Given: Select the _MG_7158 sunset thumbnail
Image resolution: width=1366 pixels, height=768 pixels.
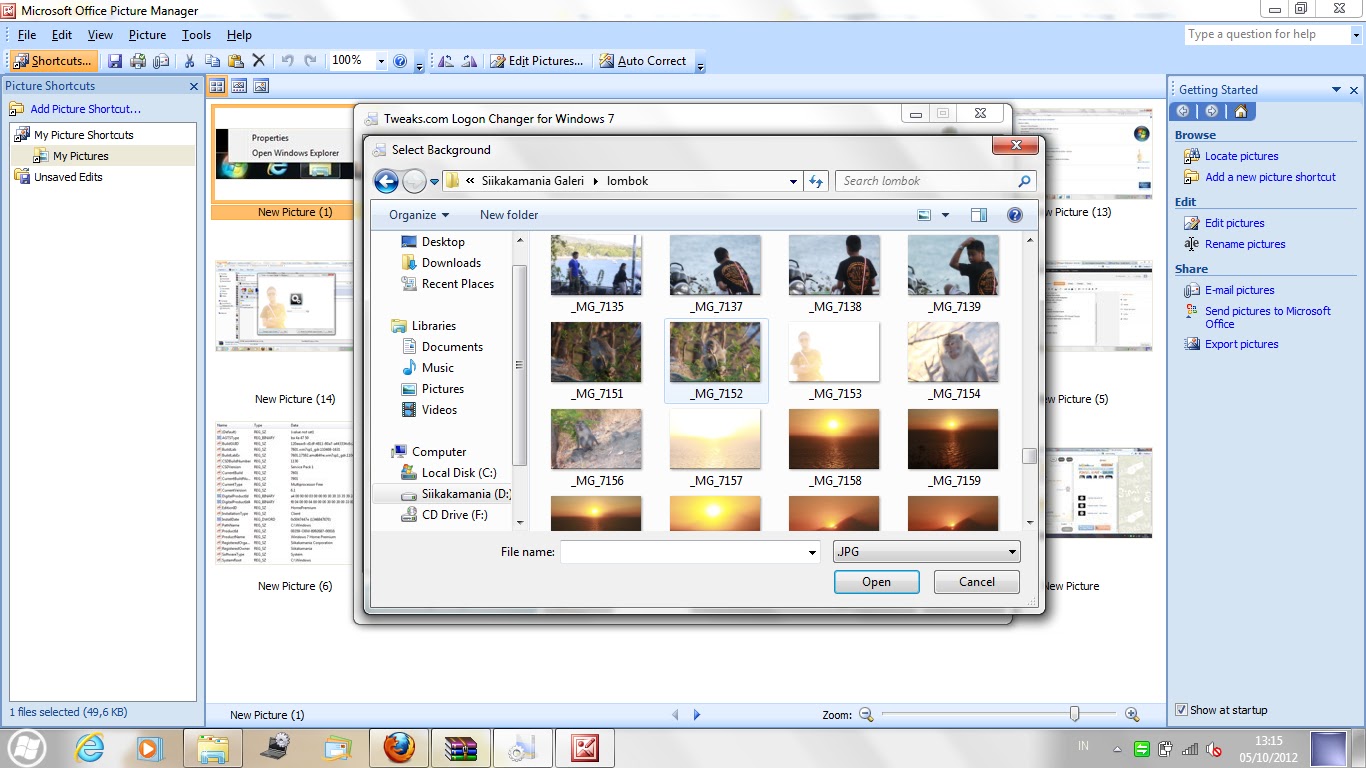Looking at the screenshot, I should point(834,440).
